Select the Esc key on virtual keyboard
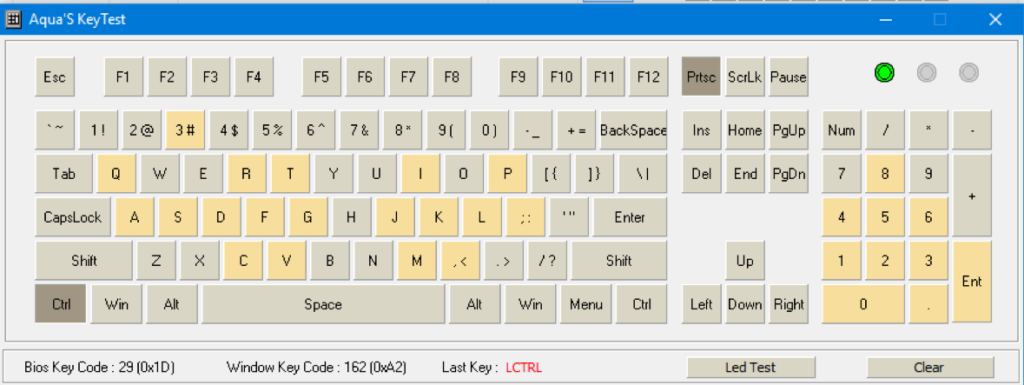The width and height of the screenshot is (1024, 385). tap(54, 76)
